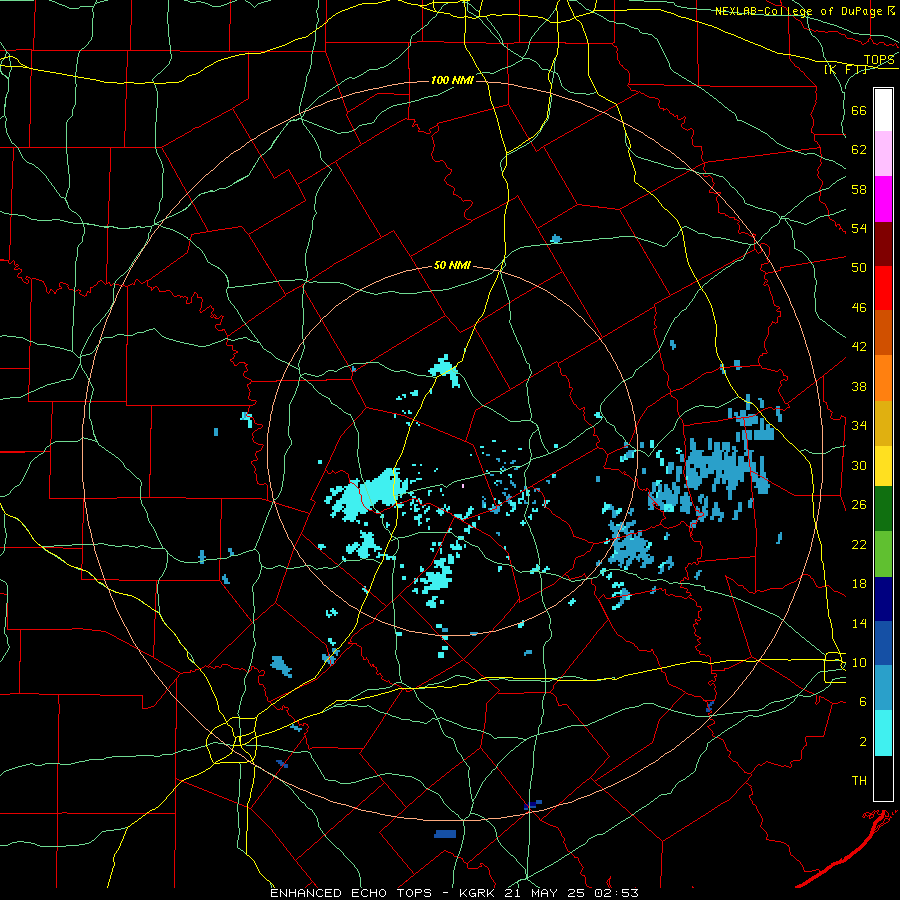Screen dimensions: 900x900
Task: Click the "46" legend label
Action: [859, 308]
